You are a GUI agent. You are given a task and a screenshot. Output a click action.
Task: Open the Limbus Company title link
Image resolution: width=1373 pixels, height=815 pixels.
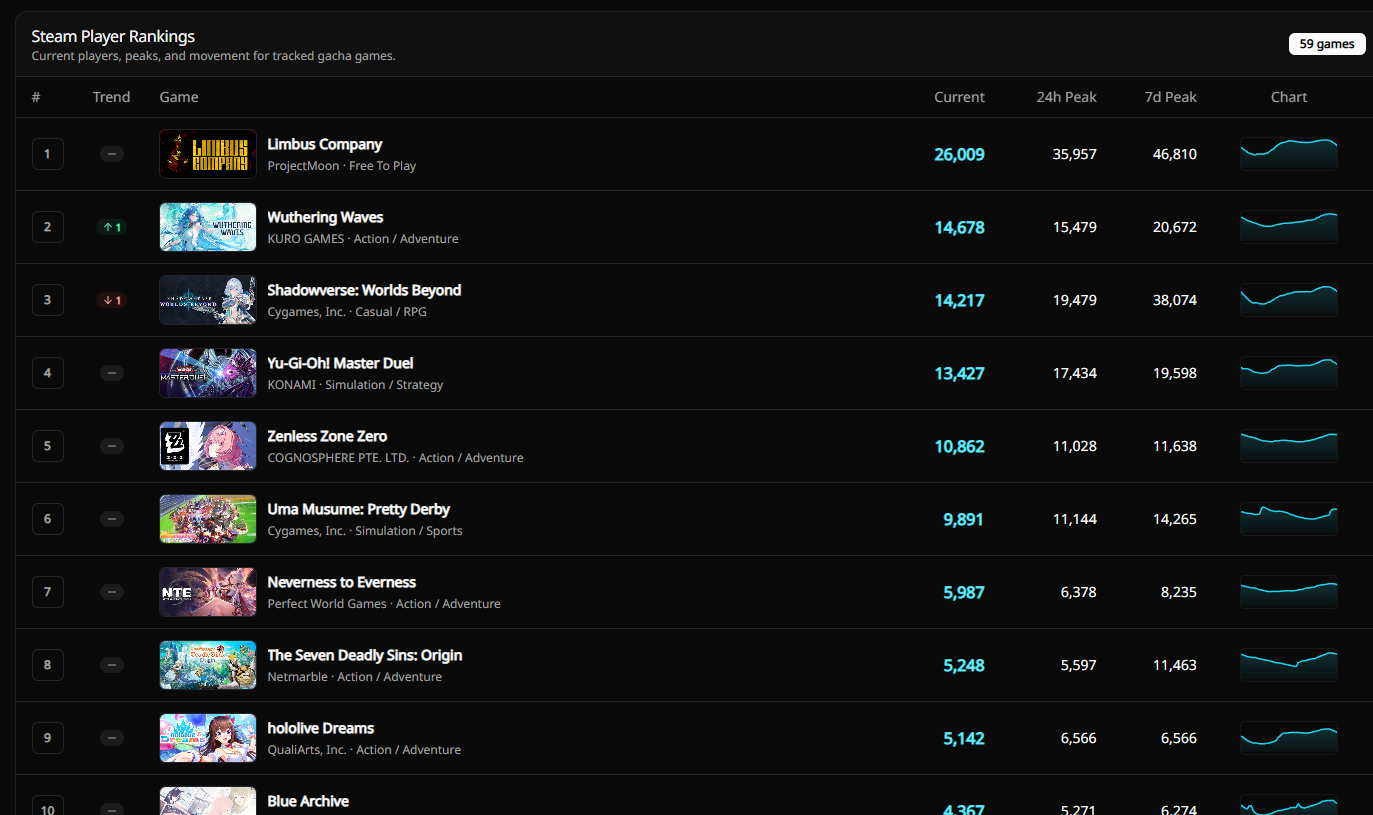click(325, 144)
